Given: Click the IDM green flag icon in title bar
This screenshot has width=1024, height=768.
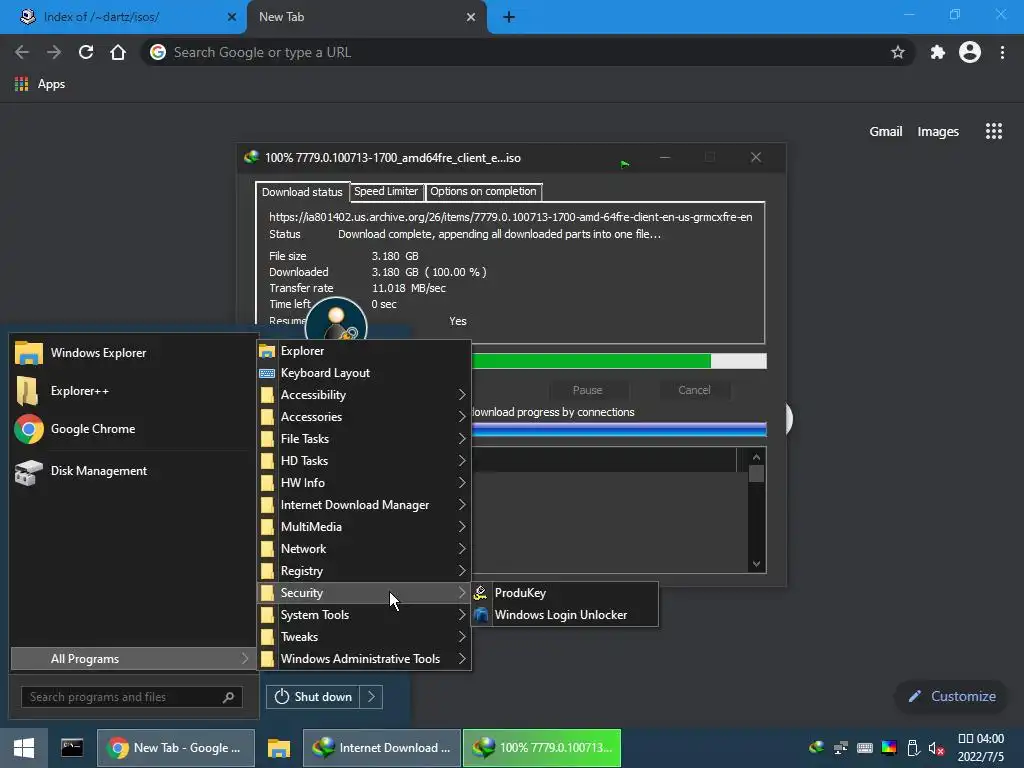Looking at the screenshot, I should tap(625, 165).
